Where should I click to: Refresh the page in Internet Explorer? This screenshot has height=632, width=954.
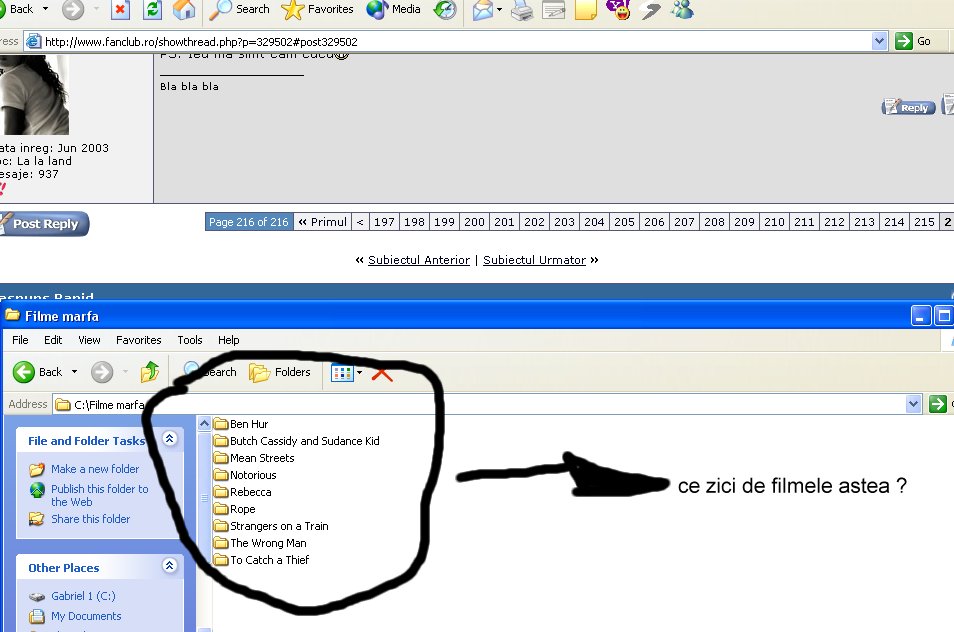152,10
